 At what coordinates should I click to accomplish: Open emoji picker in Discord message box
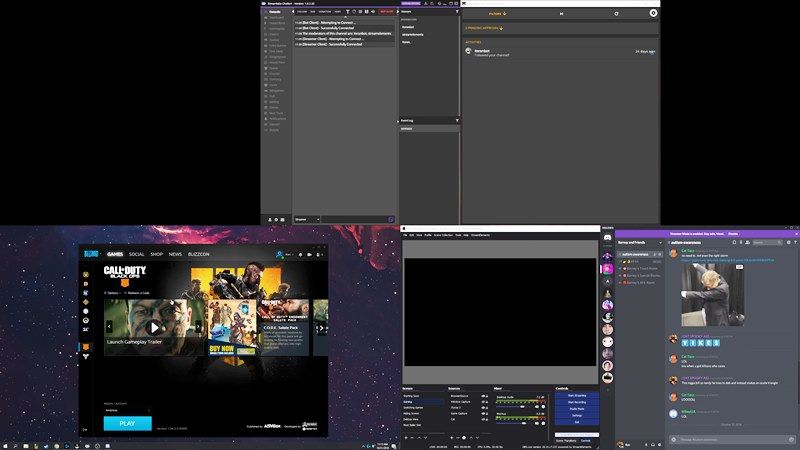[x=791, y=439]
